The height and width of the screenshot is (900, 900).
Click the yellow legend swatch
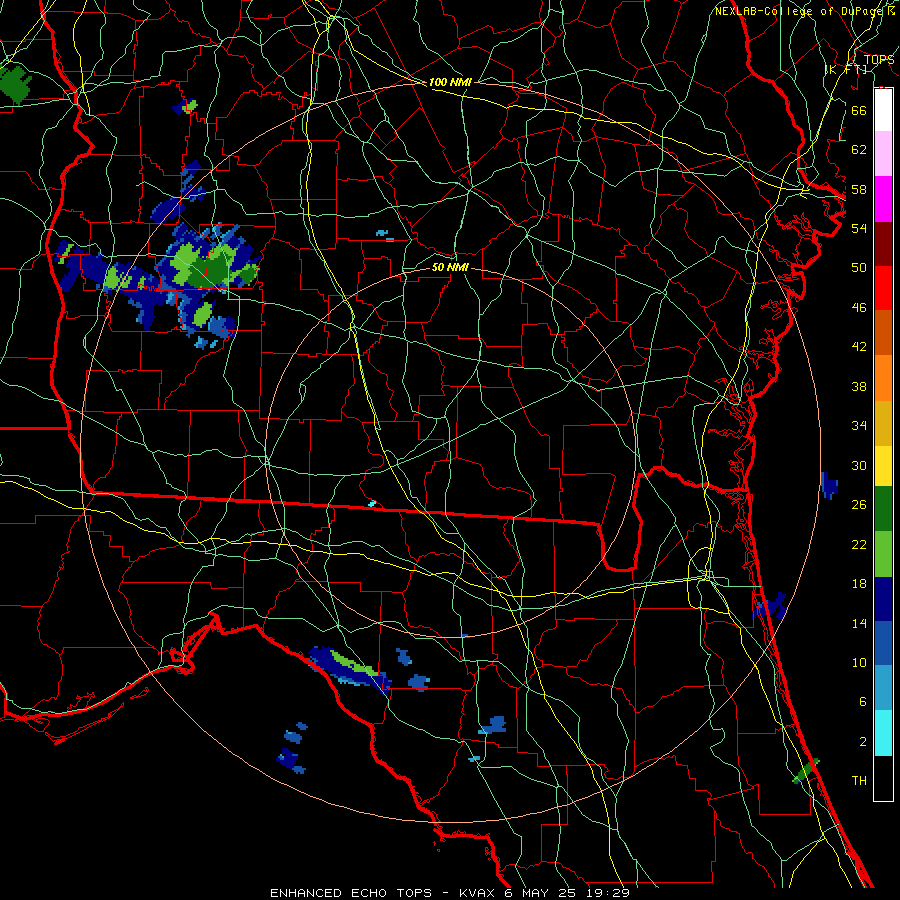(x=883, y=466)
